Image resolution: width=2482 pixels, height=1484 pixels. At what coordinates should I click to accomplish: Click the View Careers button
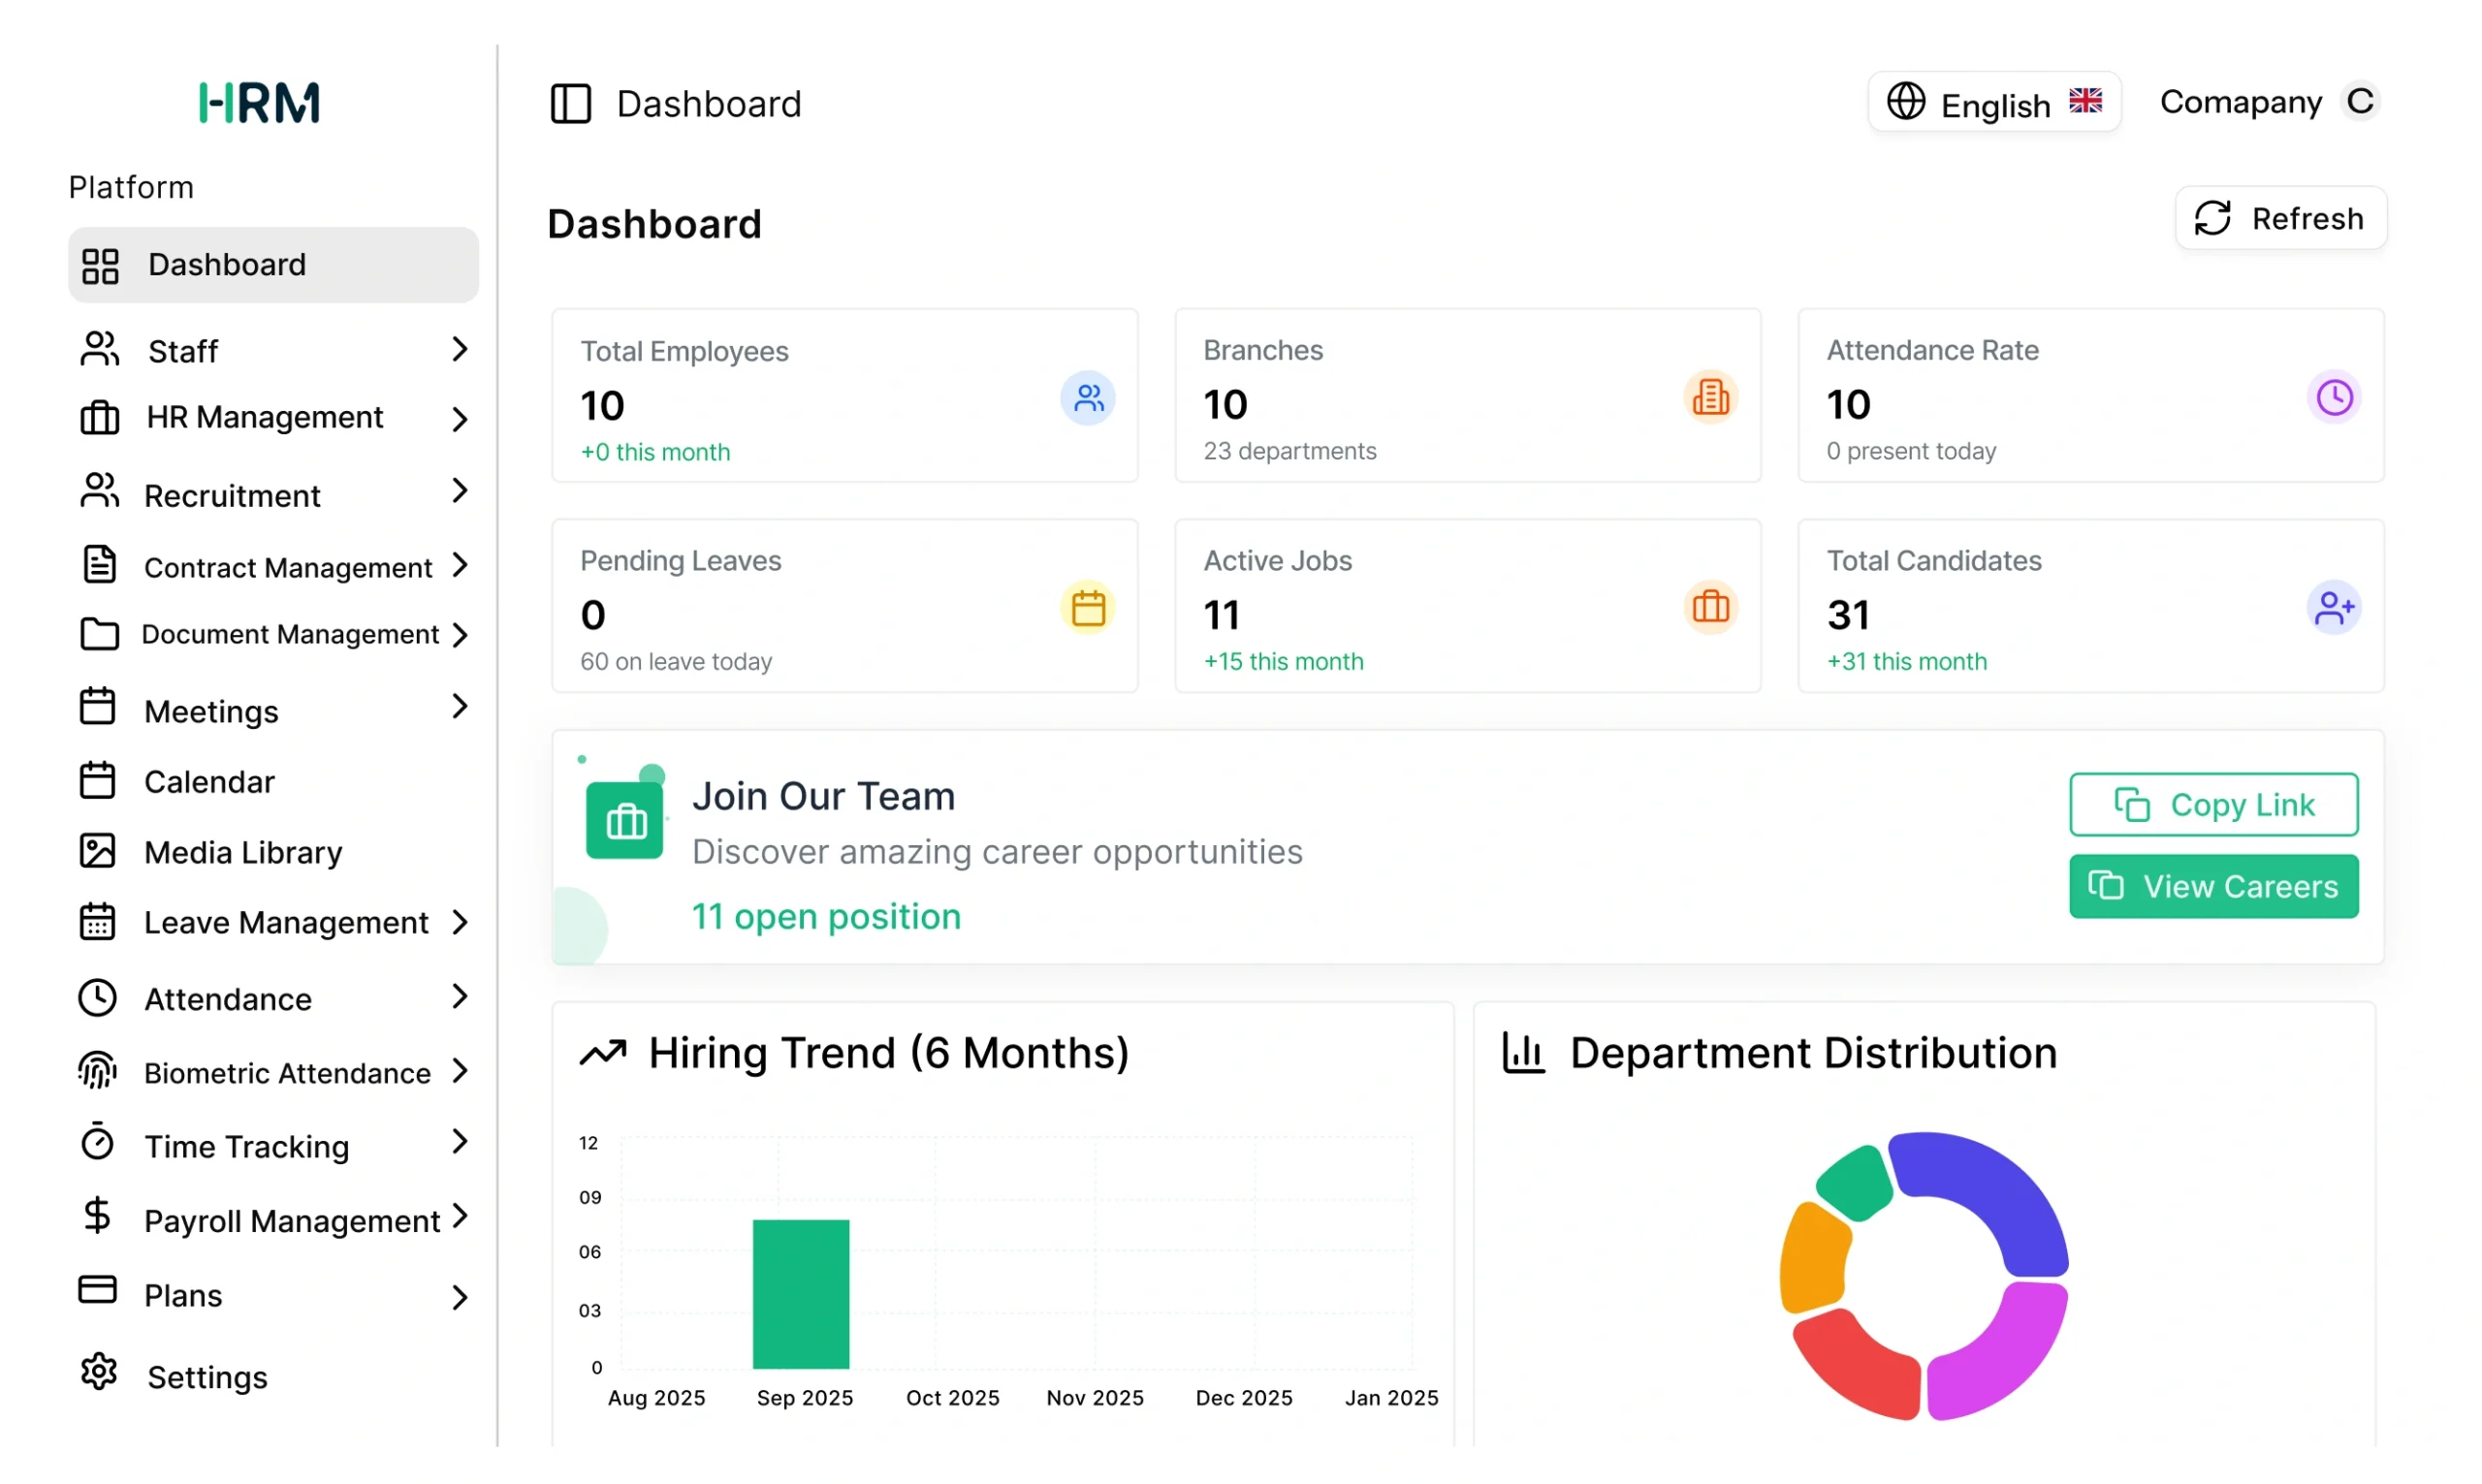(x=2213, y=886)
